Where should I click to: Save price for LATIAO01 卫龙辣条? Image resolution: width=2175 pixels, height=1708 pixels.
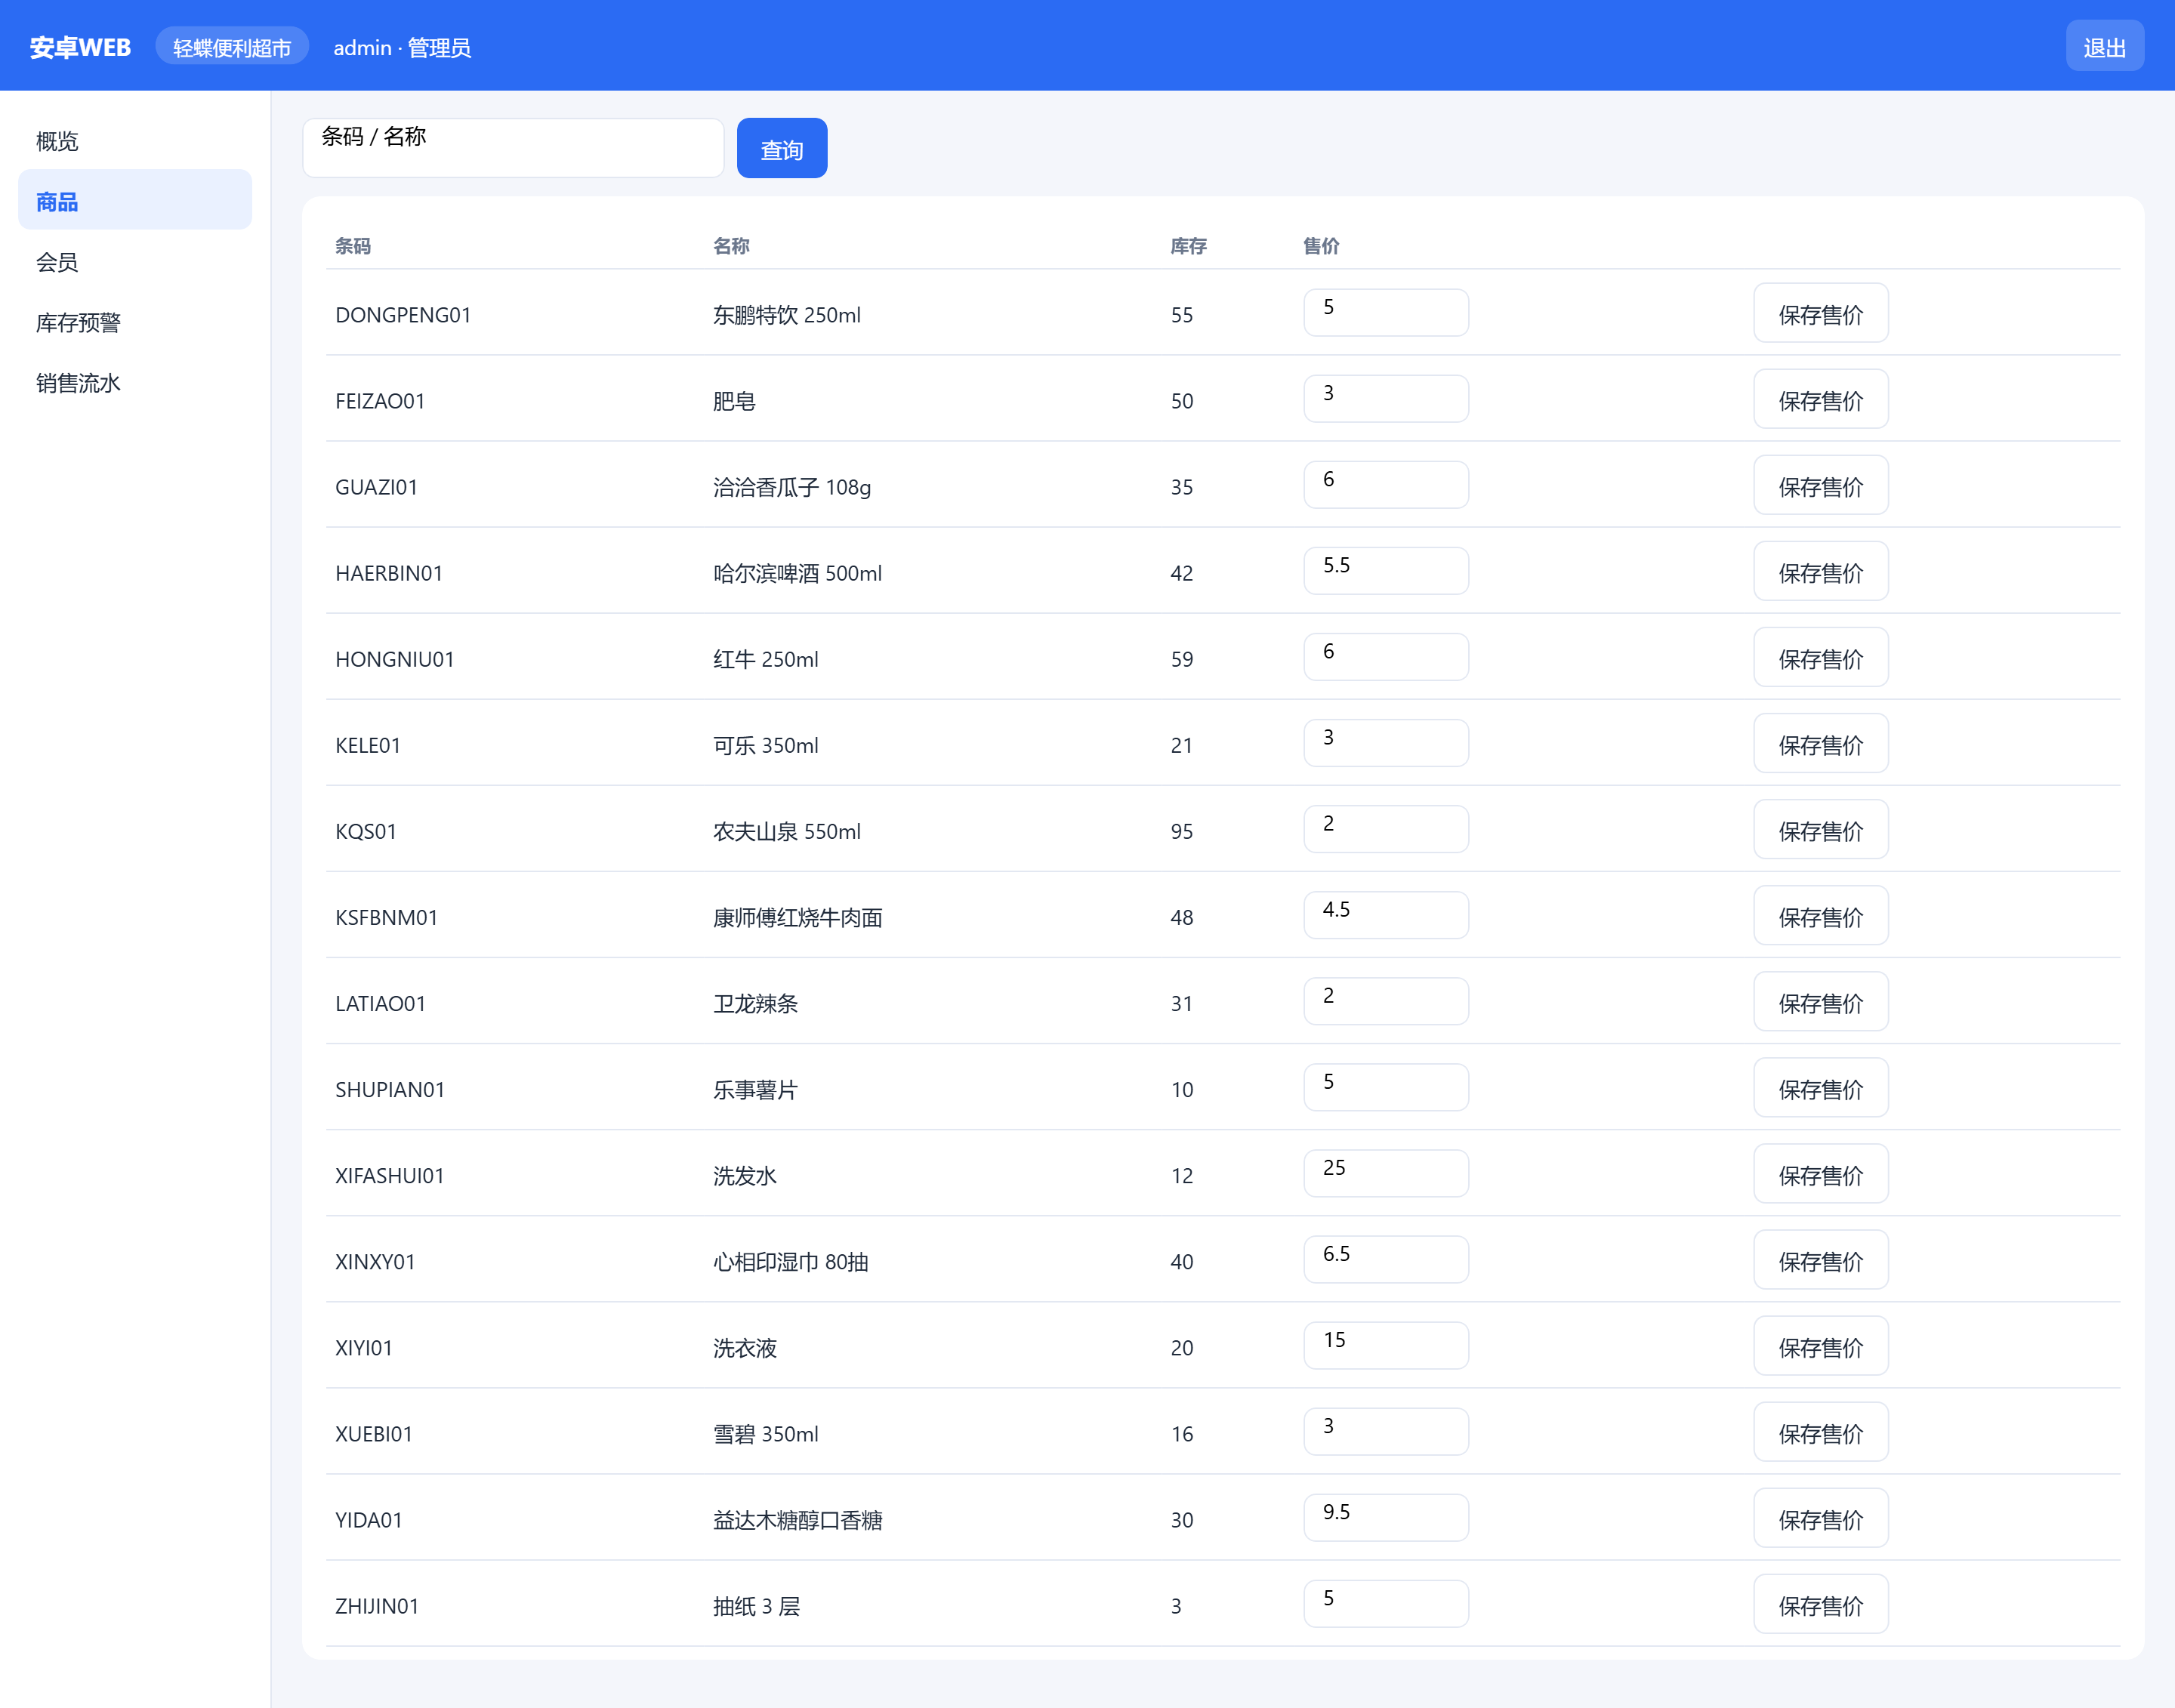[1820, 1002]
